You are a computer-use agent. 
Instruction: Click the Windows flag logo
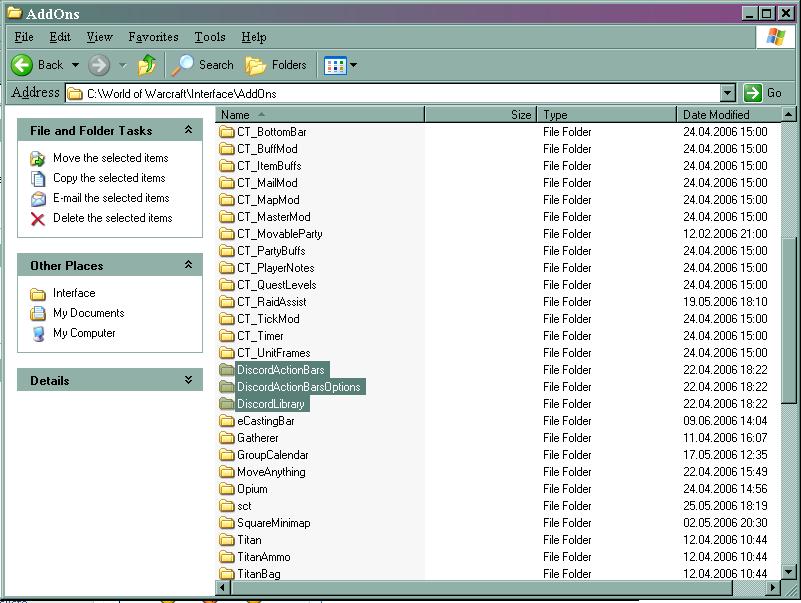point(775,37)
